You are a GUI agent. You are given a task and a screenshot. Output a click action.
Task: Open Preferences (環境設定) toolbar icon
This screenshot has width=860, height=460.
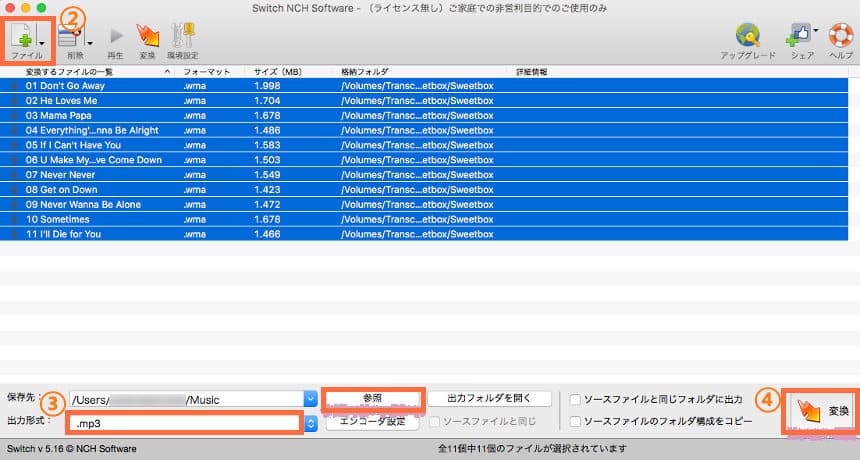click(183, 35)
